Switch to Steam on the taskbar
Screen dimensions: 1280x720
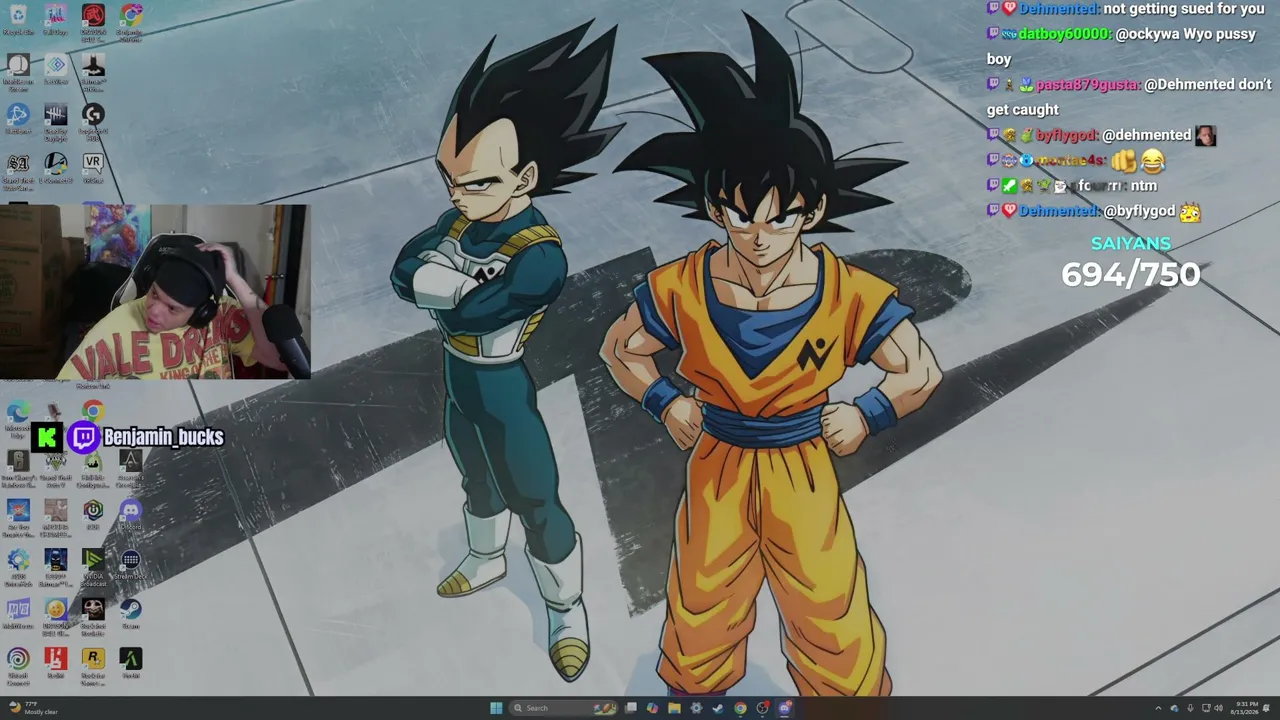[x=718, y=708]
